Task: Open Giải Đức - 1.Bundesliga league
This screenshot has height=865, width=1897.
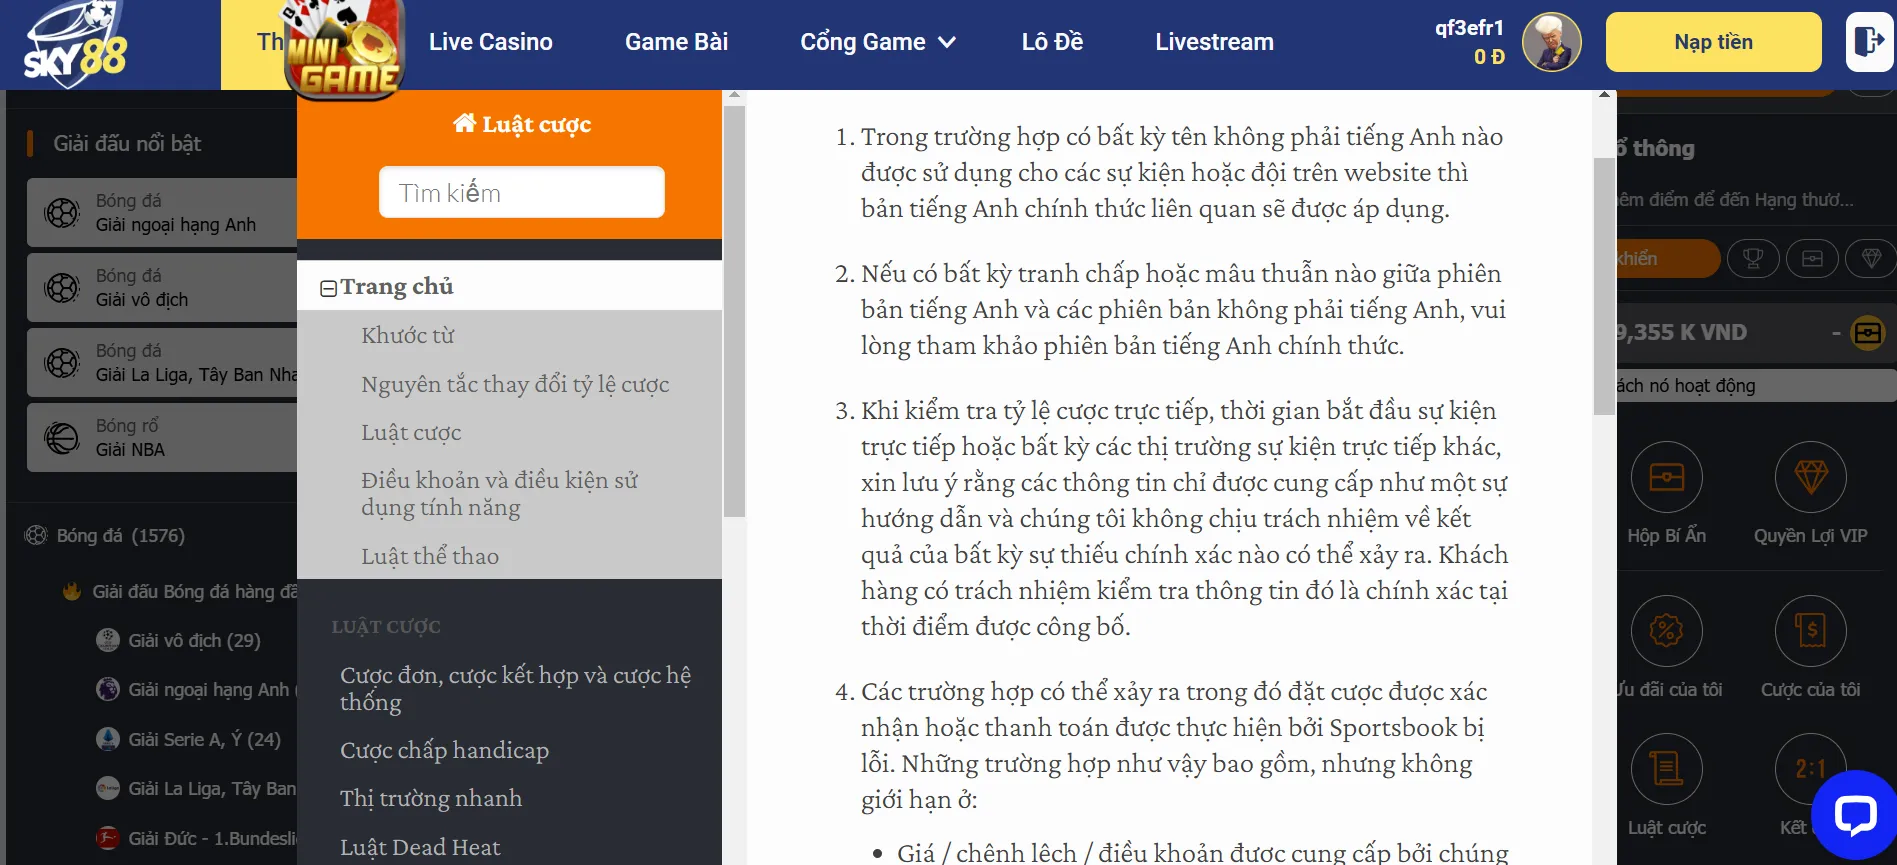Action: (212, 838)
